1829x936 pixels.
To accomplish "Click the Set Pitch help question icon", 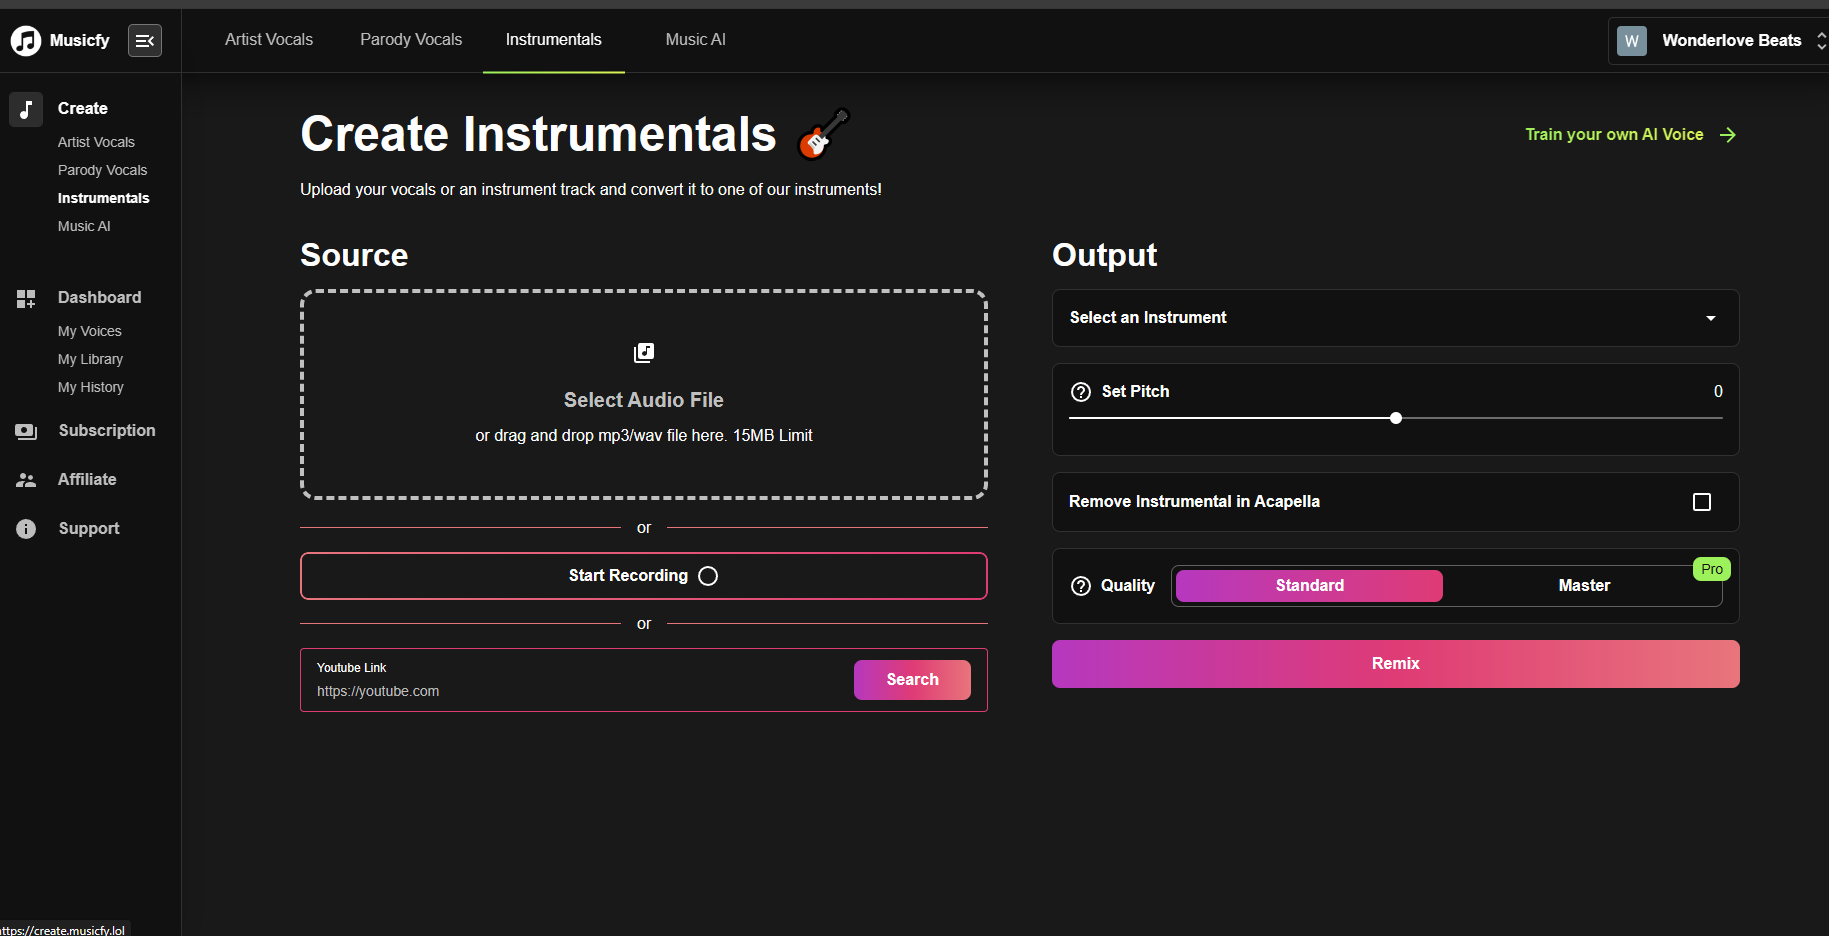I will coord(1081,392).
